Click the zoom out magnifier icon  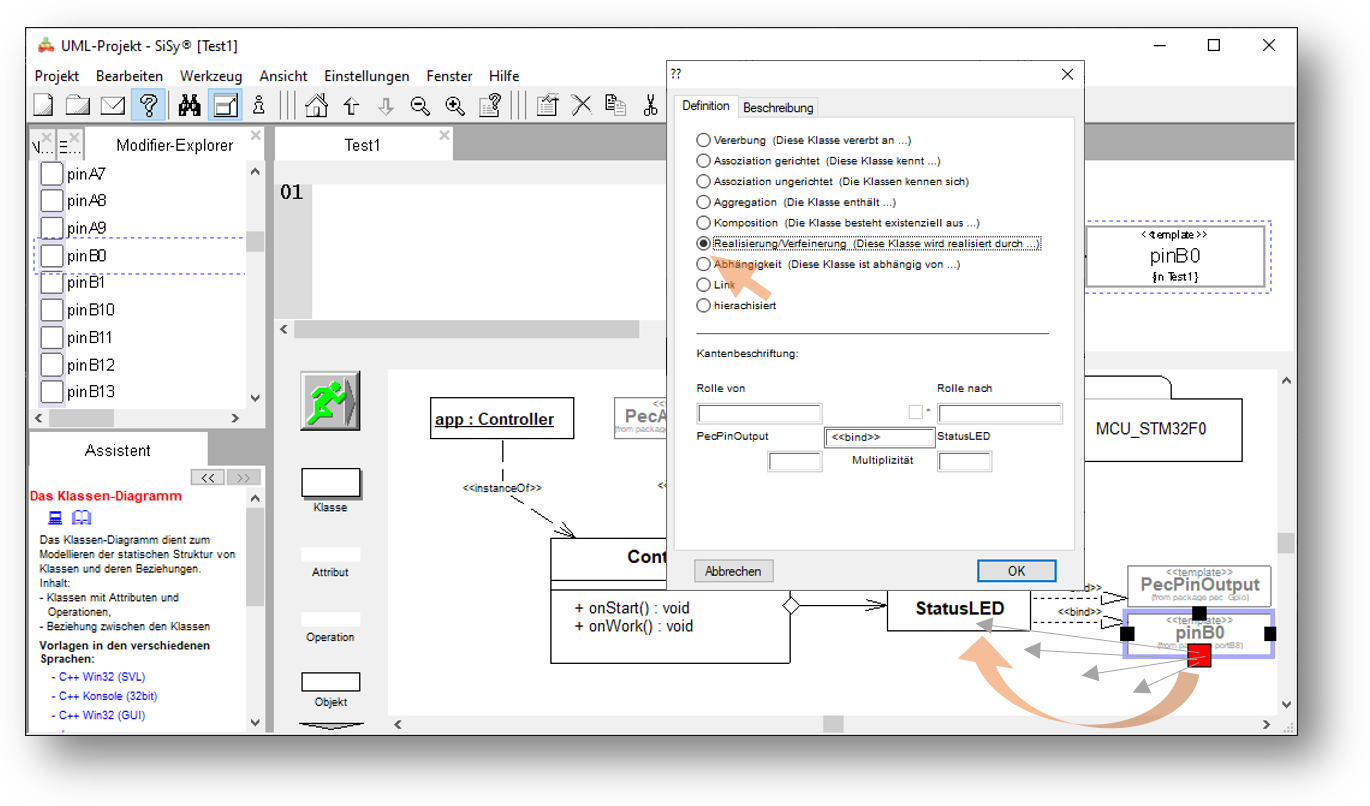point(421,105)
